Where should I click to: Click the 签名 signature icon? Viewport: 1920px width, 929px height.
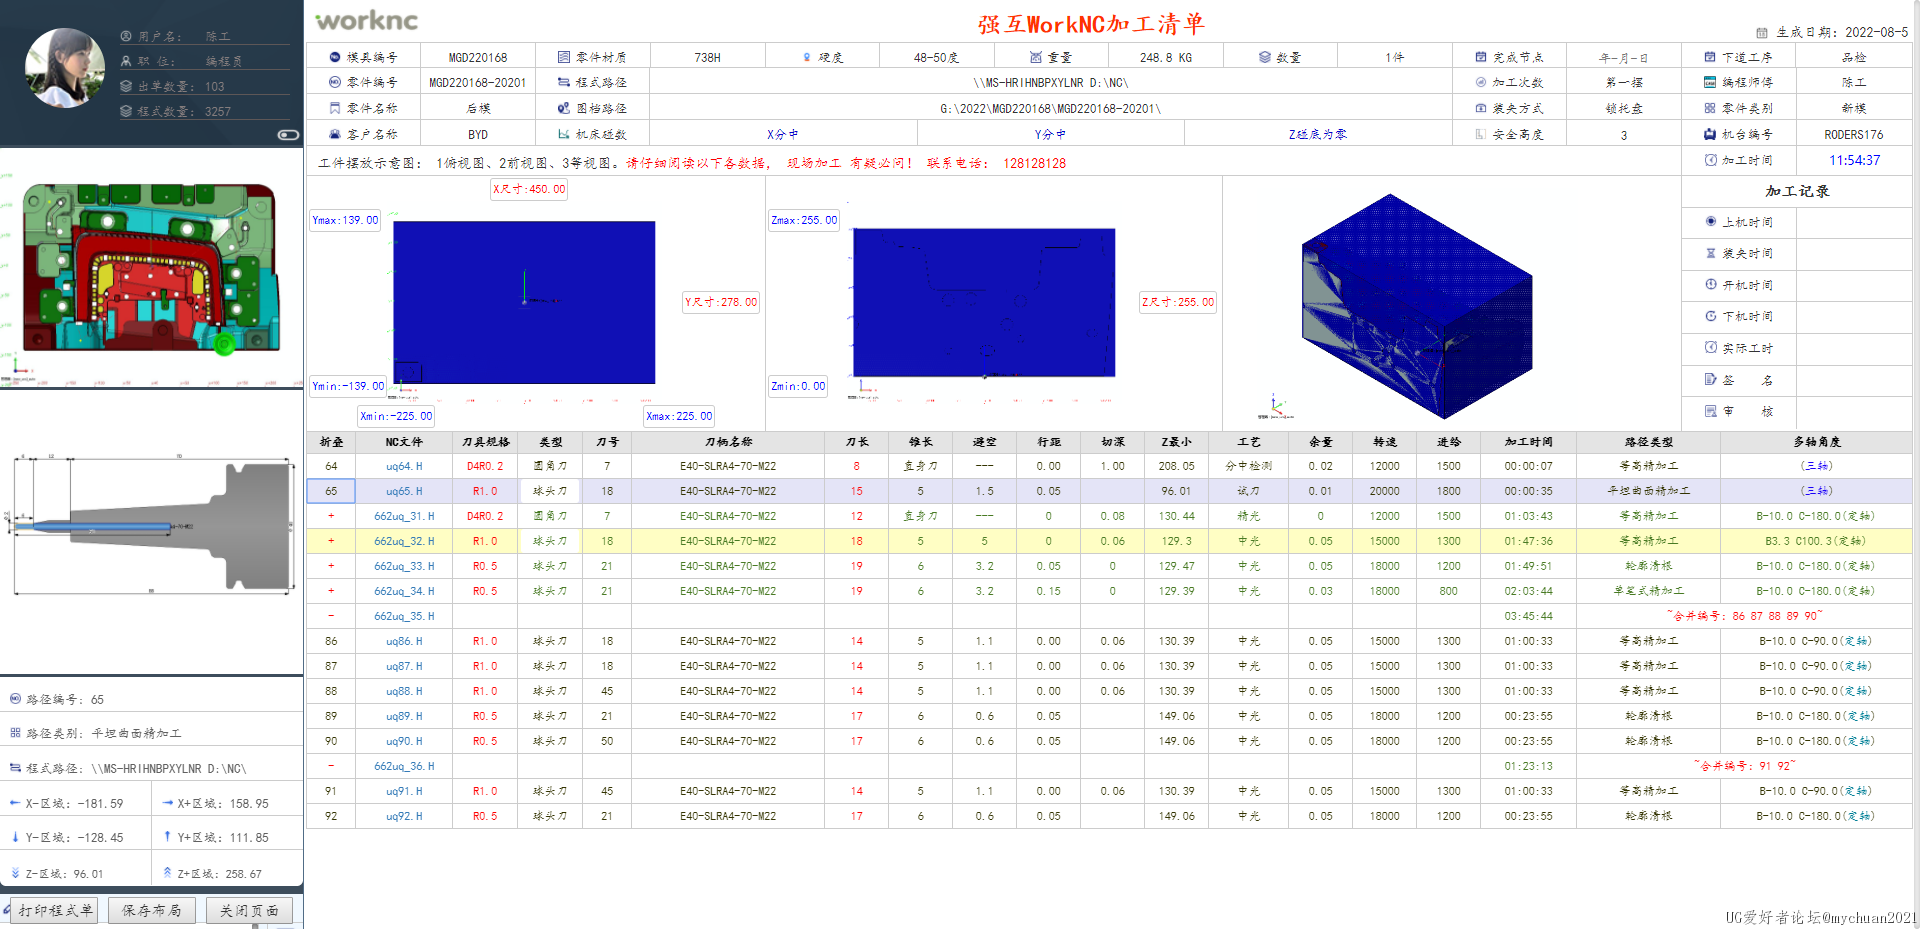point(1711,379)
